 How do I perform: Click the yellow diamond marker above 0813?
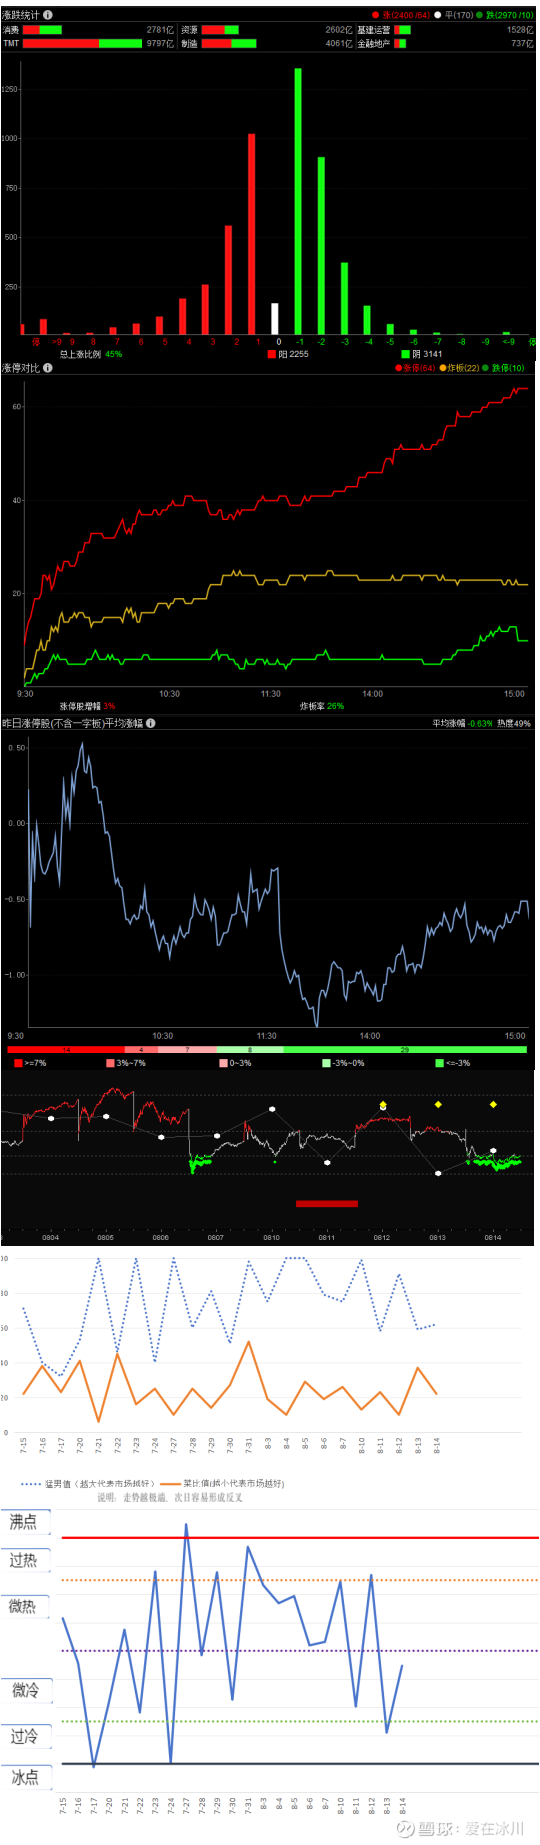[438, 1105]
